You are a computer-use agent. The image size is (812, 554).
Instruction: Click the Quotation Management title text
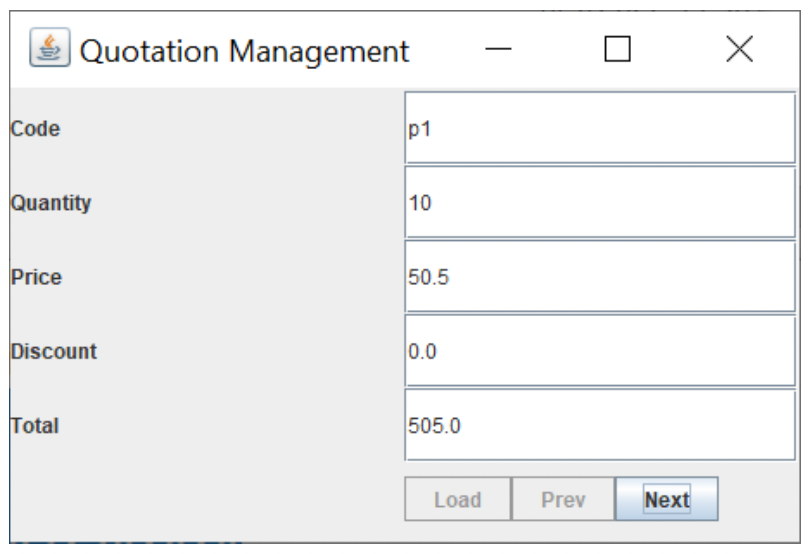tap(244, 51)
